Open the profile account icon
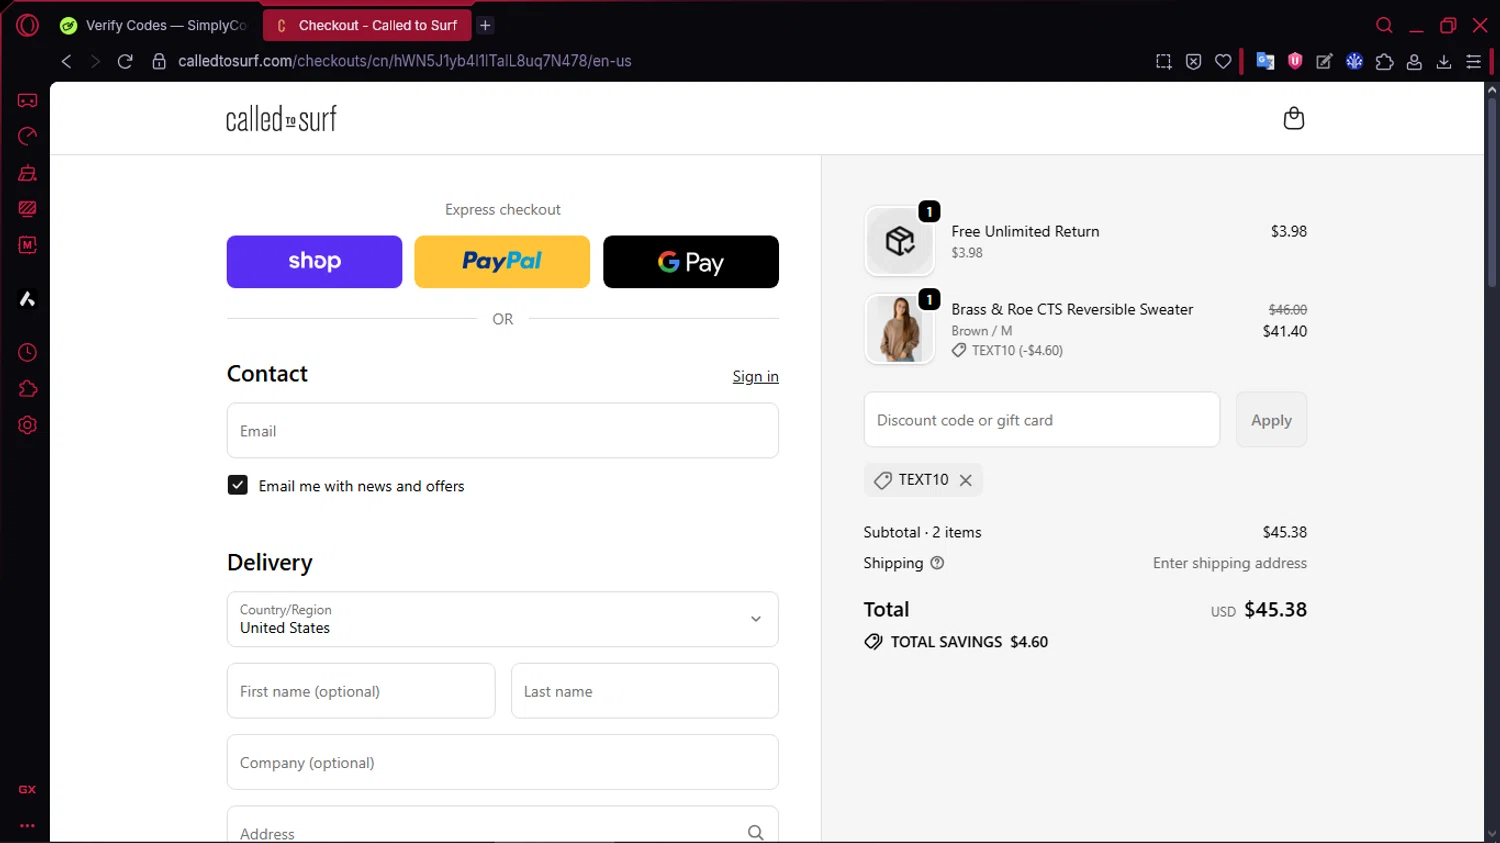This screenshot has height=843, width=1500. tap(1414, 61)
